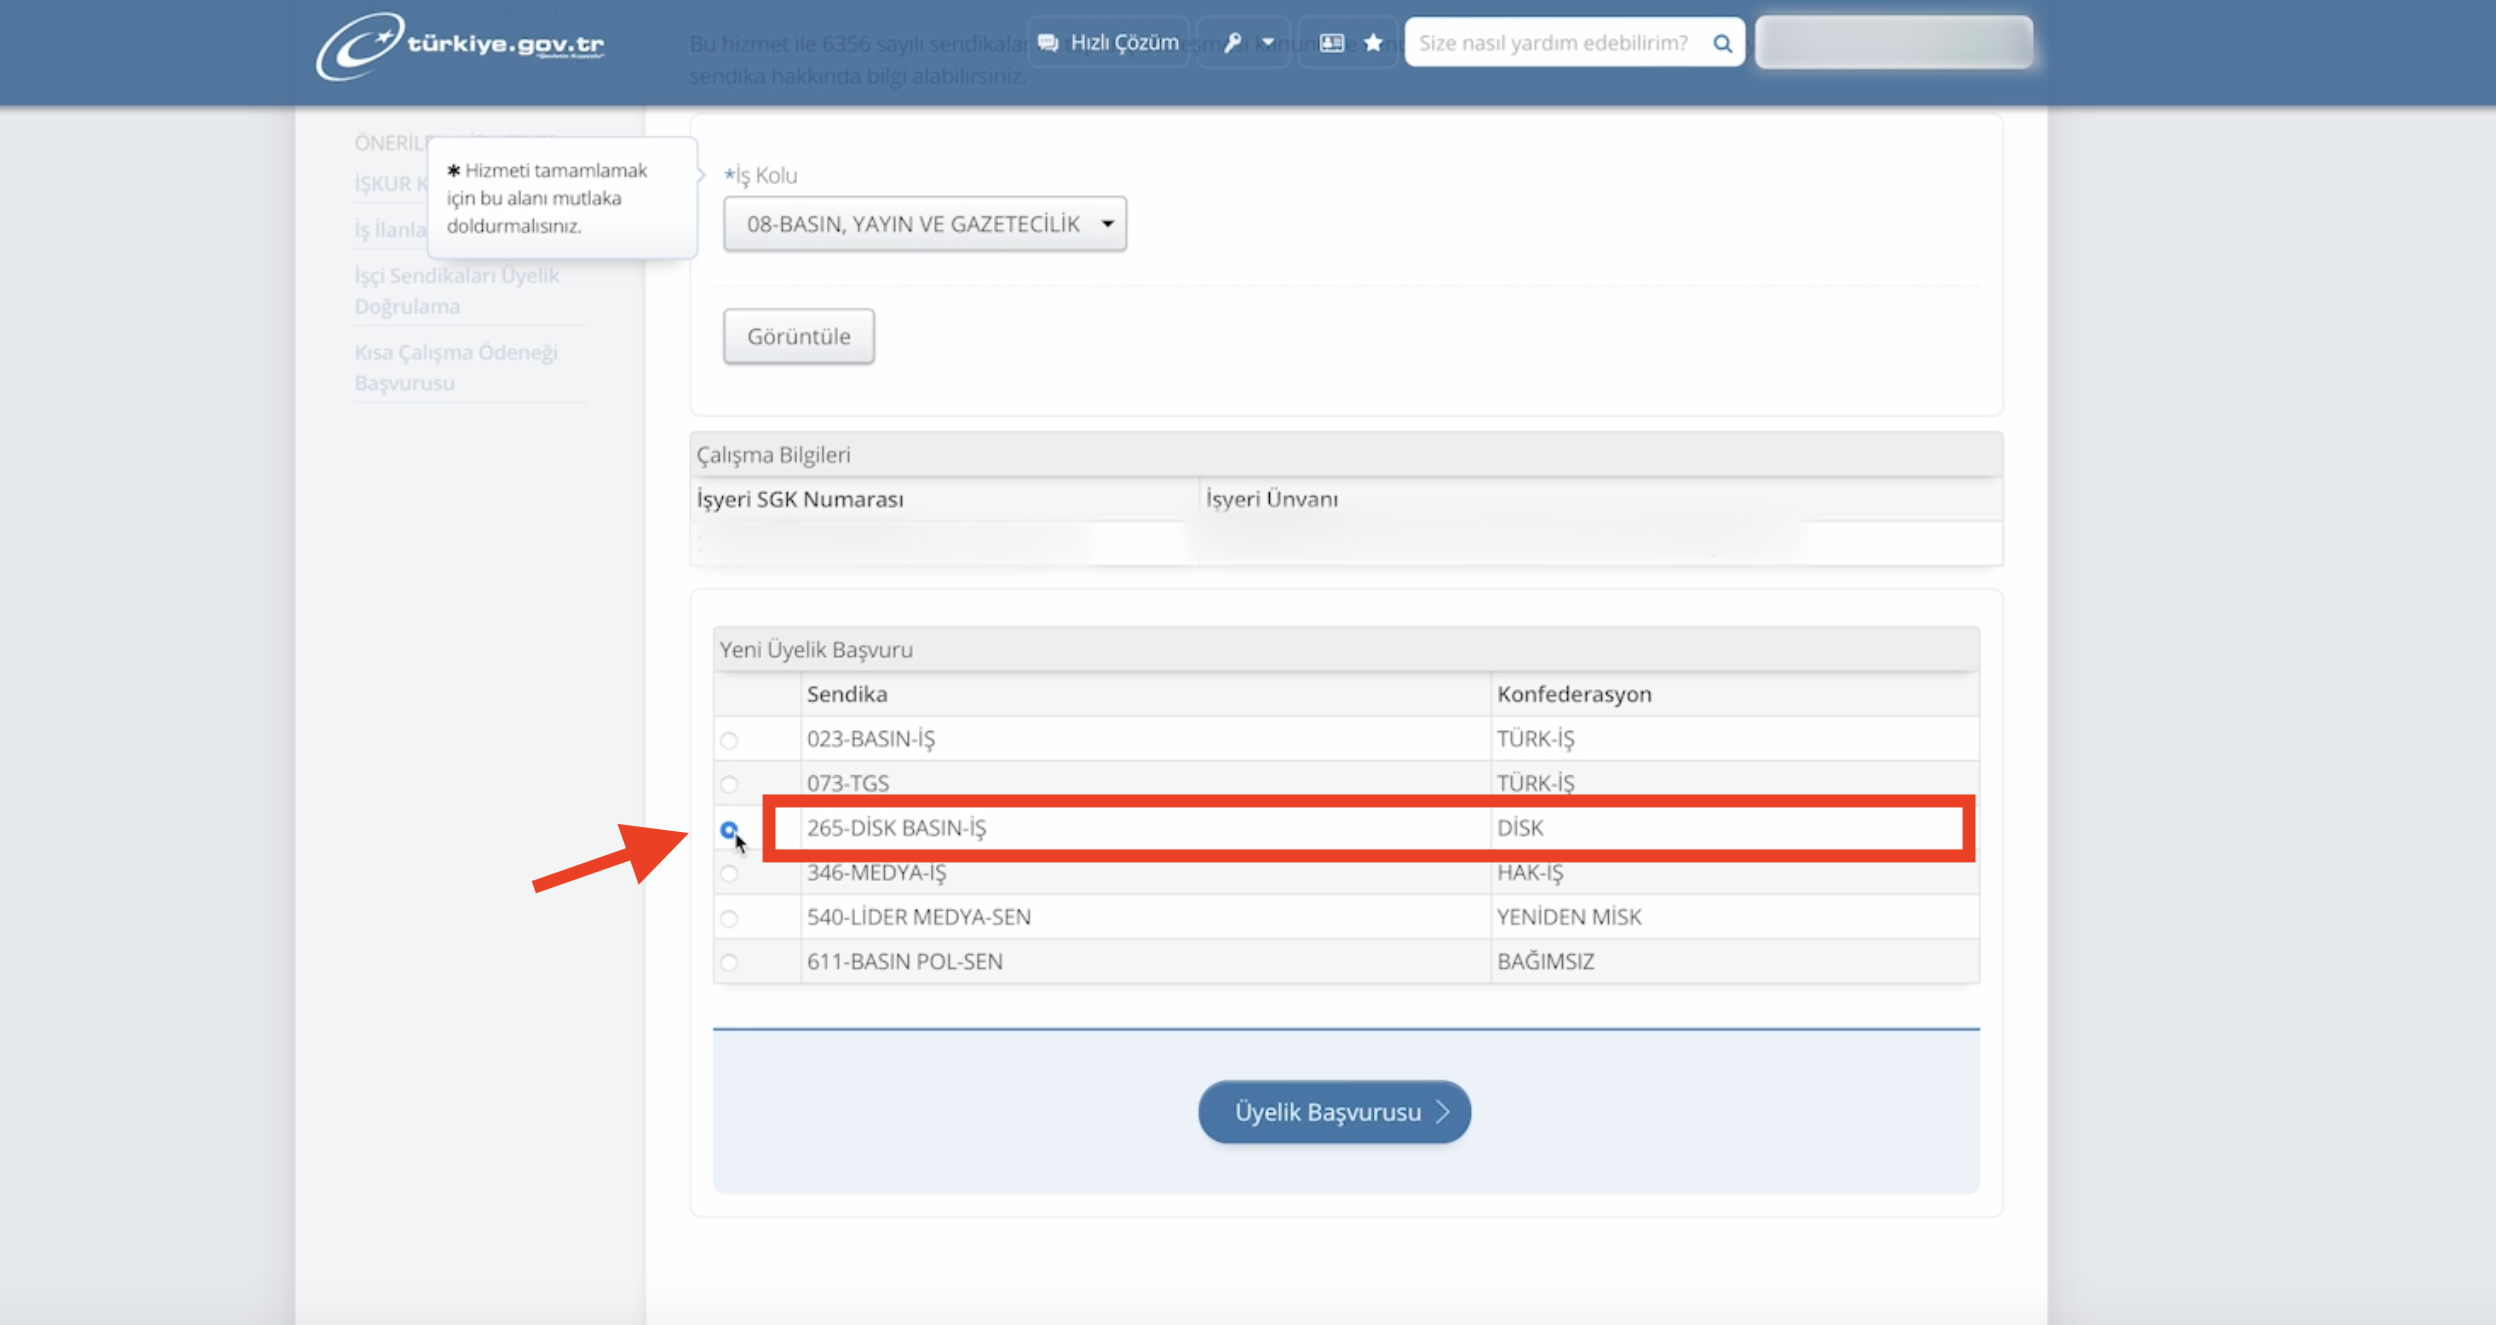Select the 611-BASIN POL-SEN radio button
2496x1325 pixels.
(x=729, y=962)
